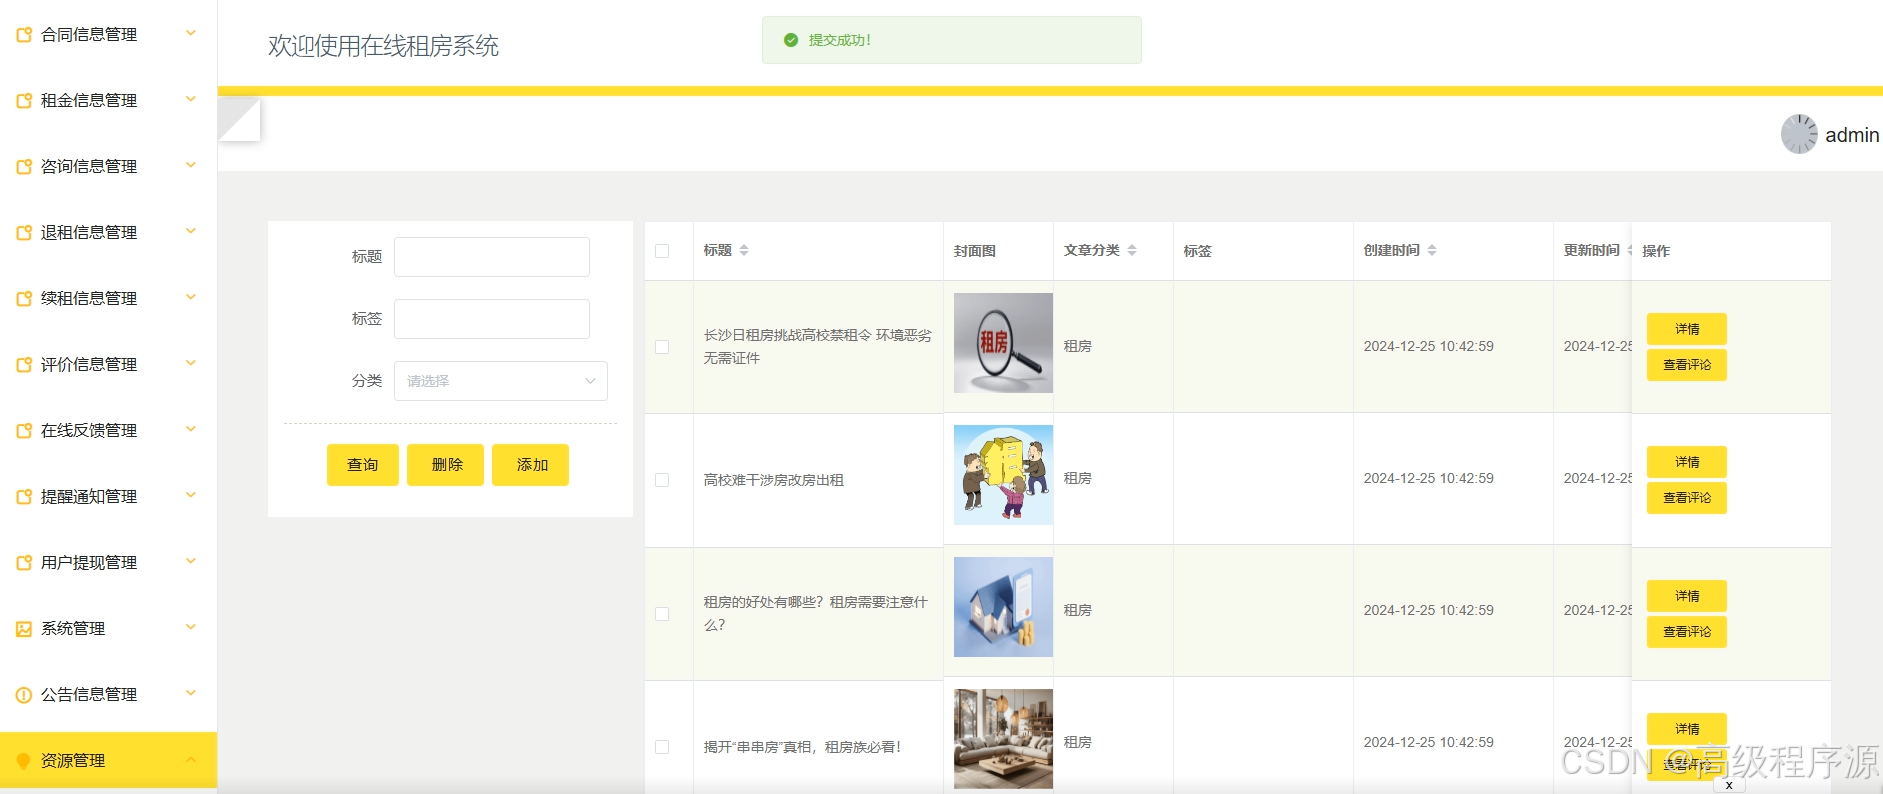The width and height of the screenshot is (1883, 794).
Task: Select the checkbox for 租房的好处有哪些 row
Action: 662,614
